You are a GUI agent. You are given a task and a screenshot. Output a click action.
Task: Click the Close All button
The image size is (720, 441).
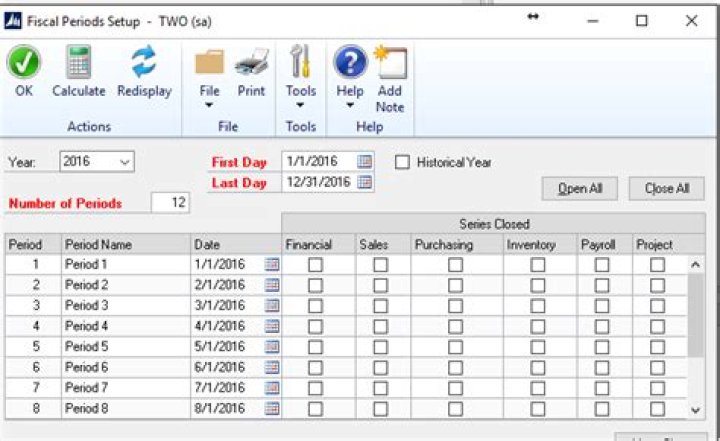[x=666, y=189]
